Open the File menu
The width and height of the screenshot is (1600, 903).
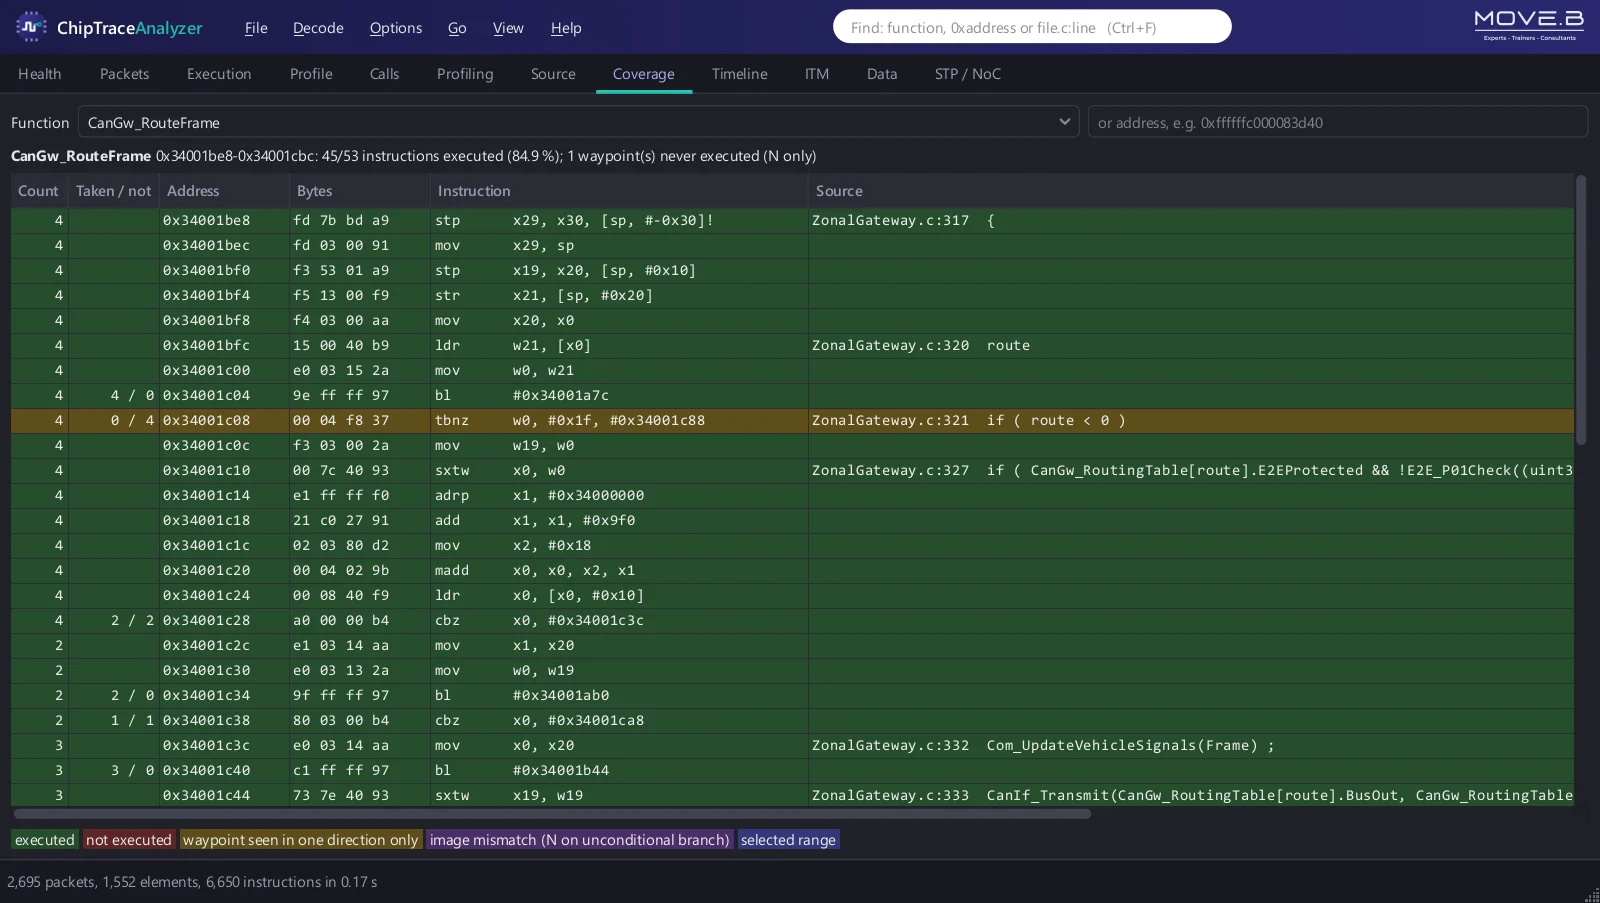(x=256, y=28)
